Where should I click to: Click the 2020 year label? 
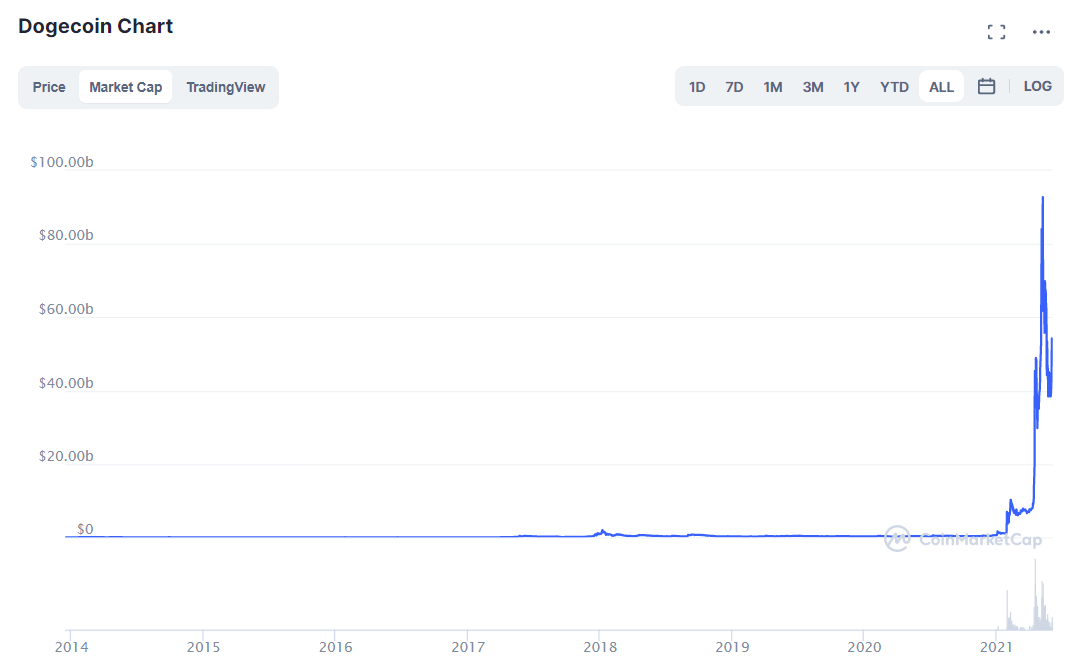pos(864,647)
